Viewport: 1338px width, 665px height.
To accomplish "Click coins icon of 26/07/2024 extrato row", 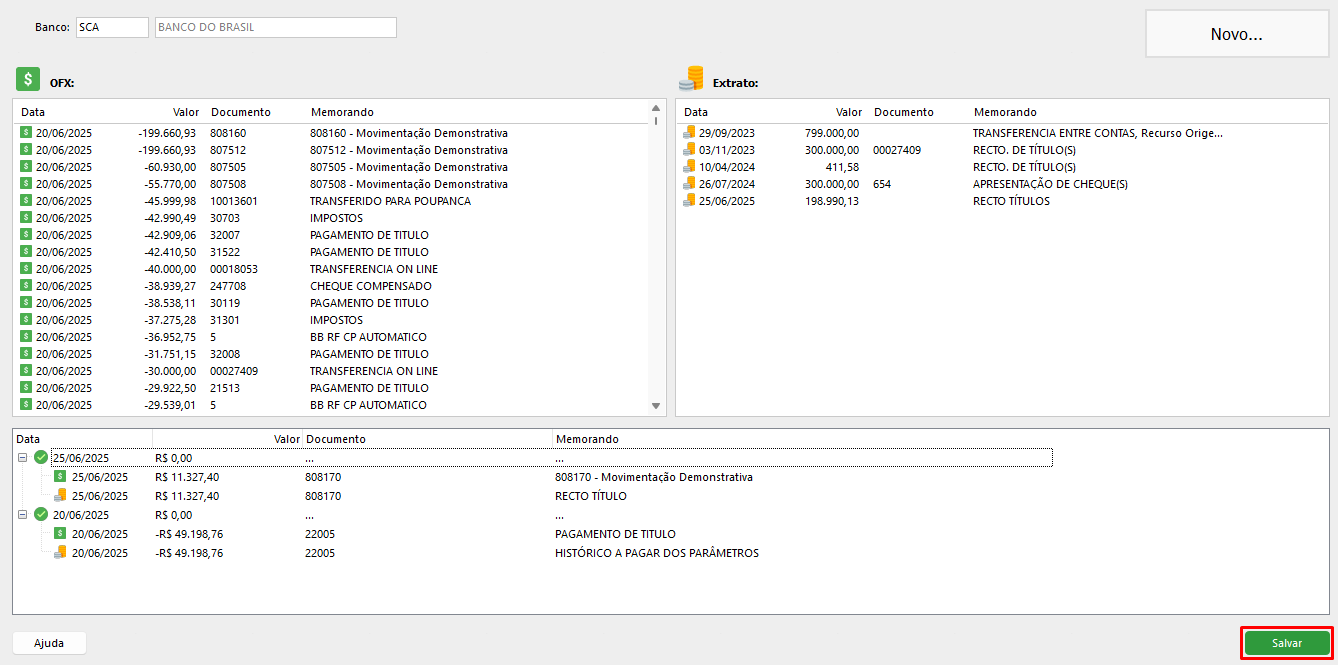I will [689, 183].
